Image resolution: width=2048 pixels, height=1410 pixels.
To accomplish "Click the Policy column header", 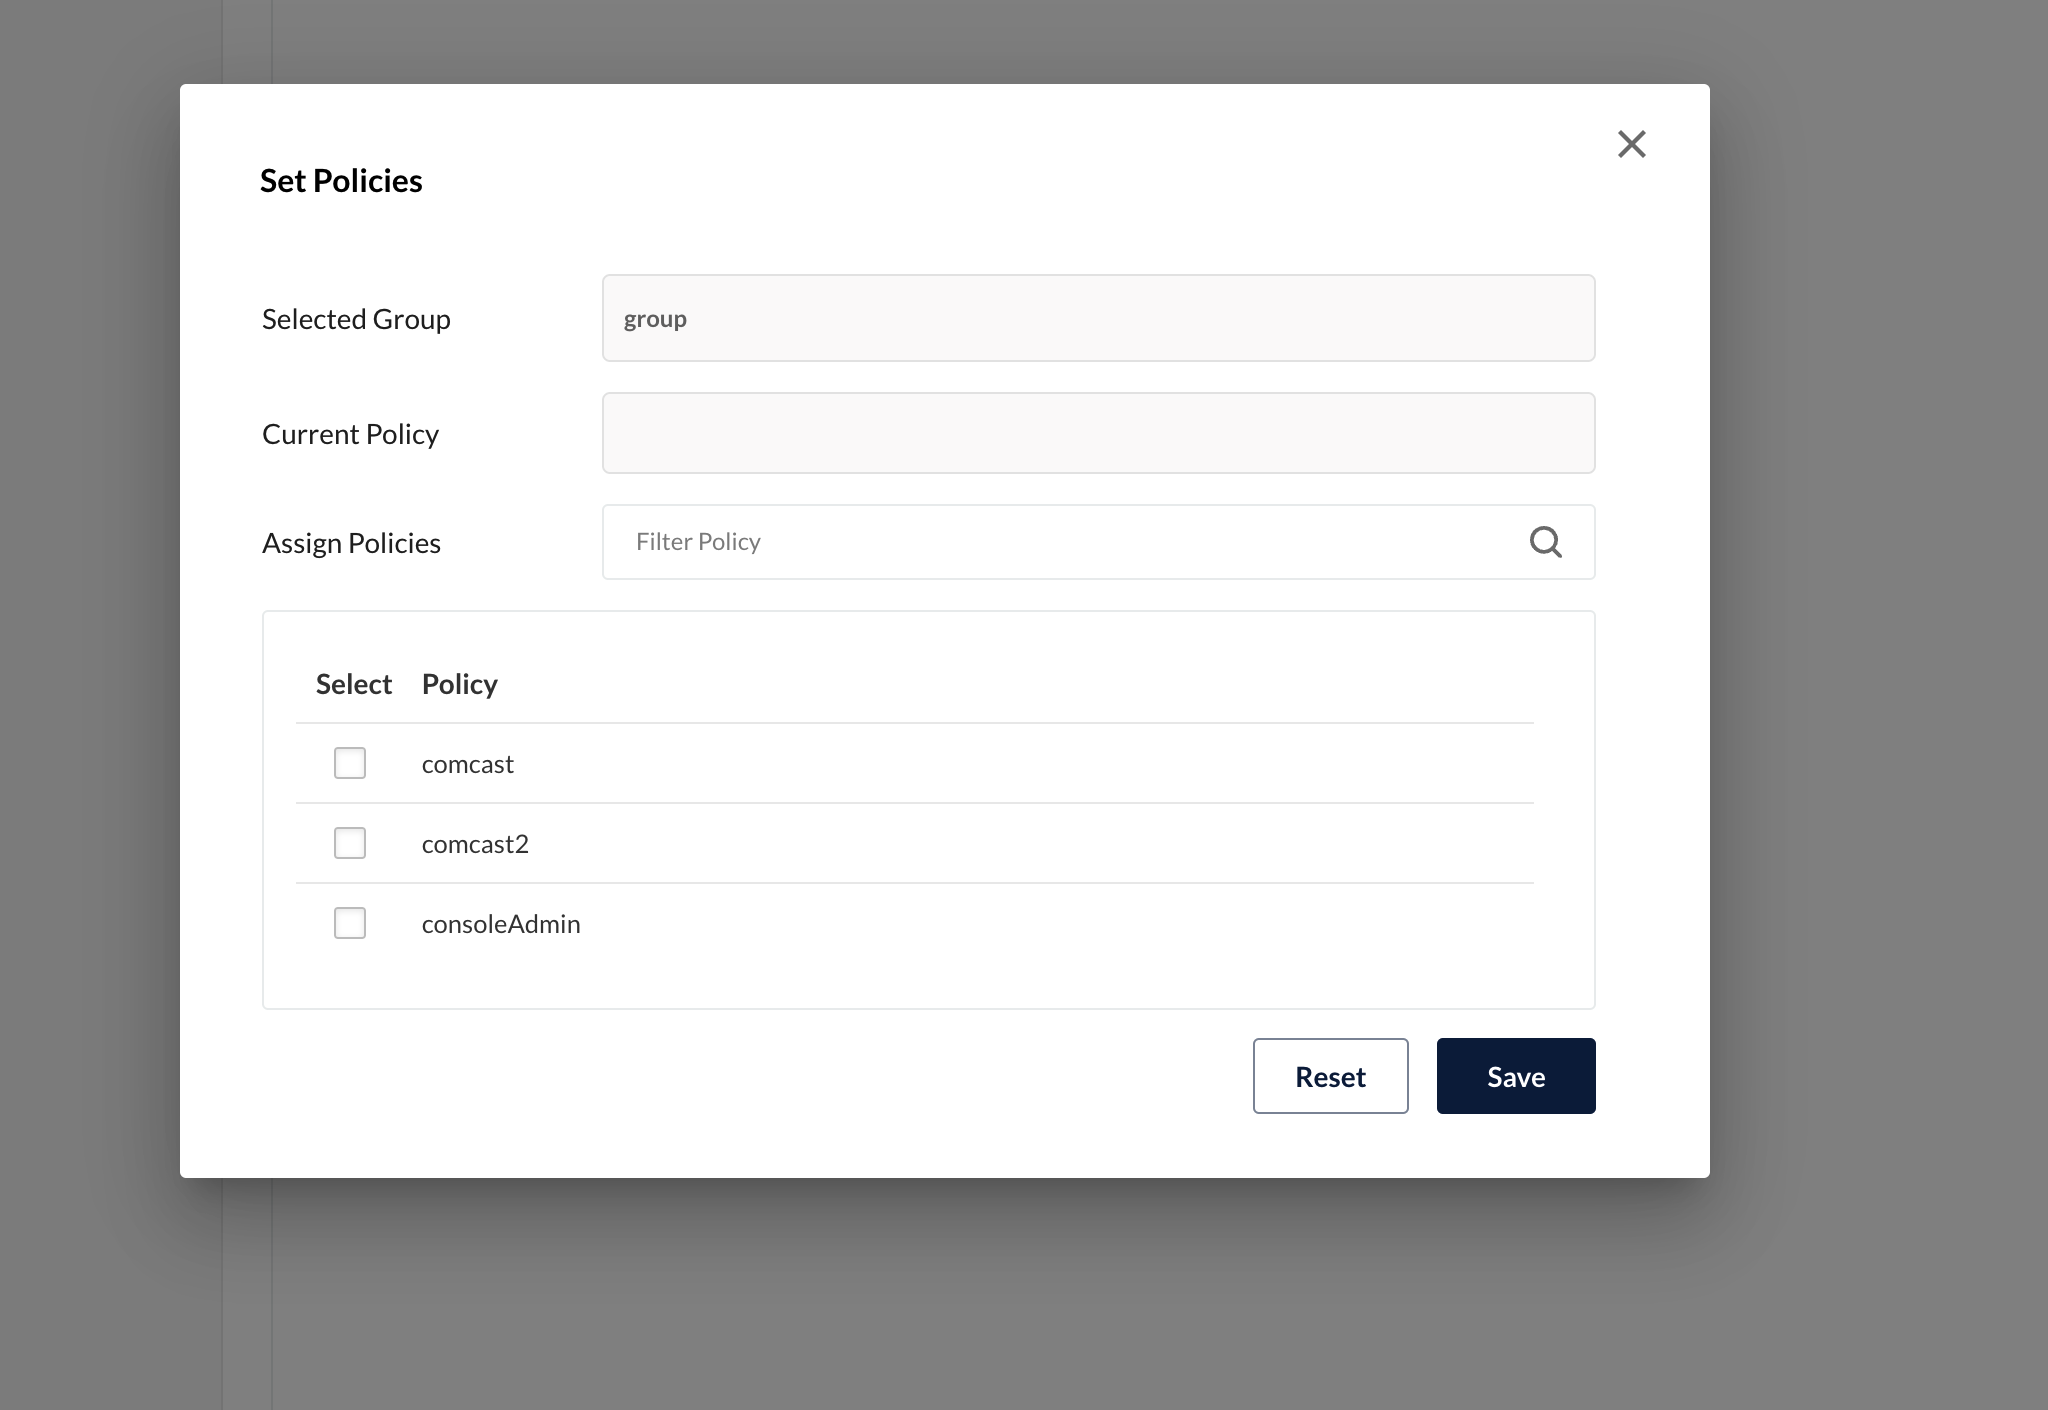I will [x=459, y=684].
